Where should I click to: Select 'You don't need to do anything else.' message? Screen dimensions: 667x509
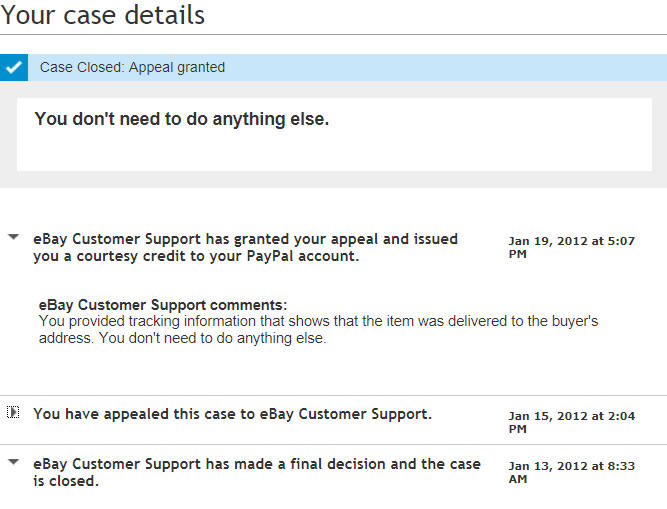coord(181,119)
